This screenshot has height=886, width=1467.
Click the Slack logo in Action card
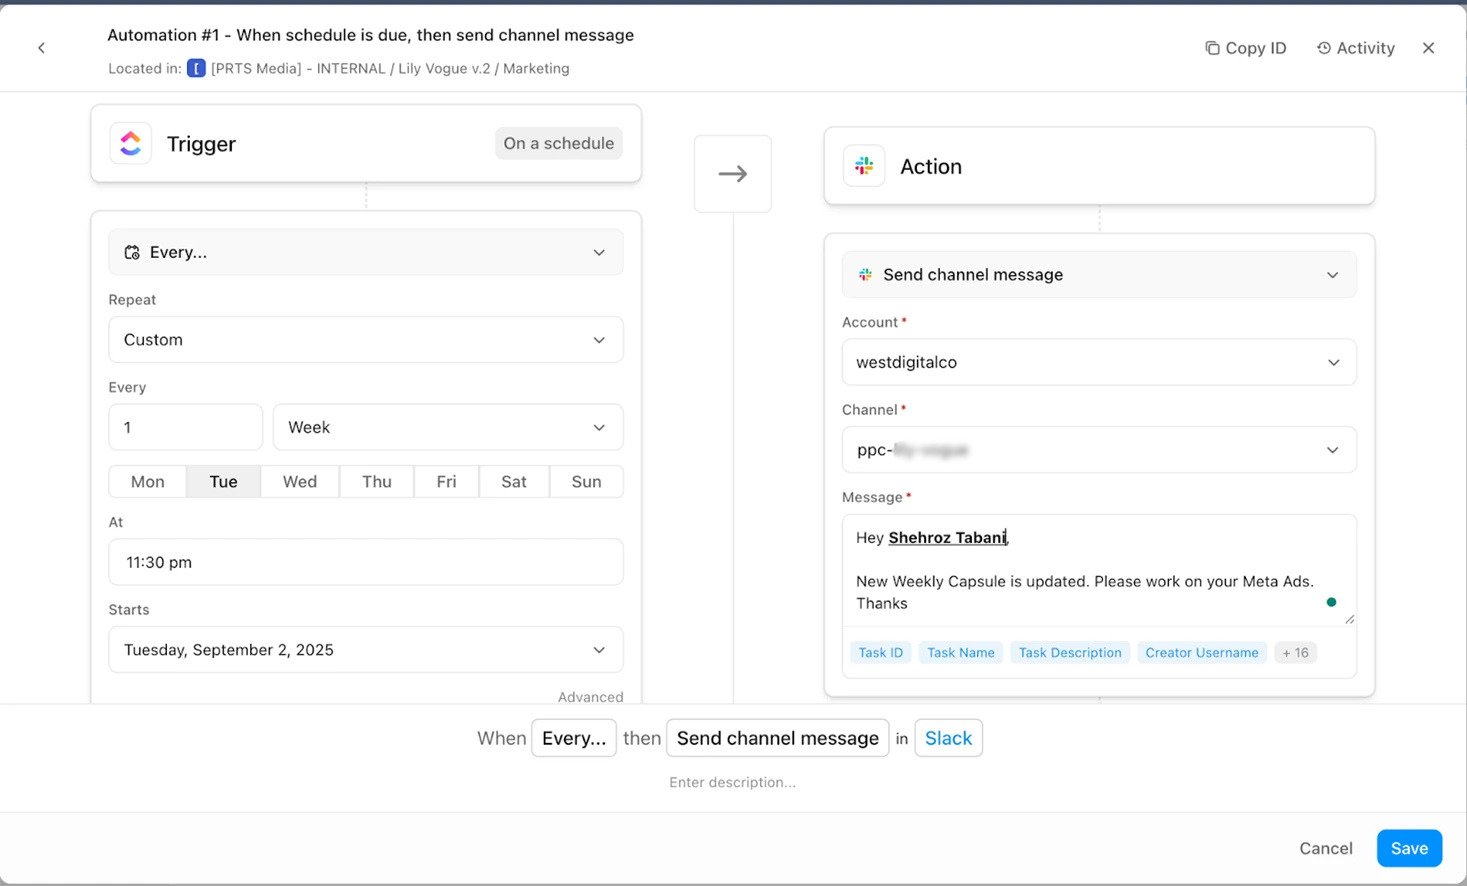pyautogui.click(x=864, y=166)
